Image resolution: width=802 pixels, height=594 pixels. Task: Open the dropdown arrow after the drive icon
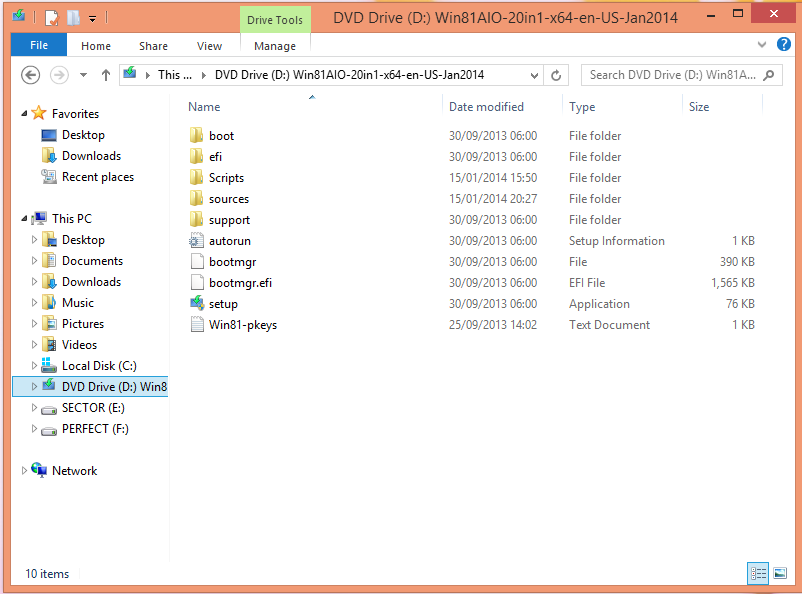point(147,75)
